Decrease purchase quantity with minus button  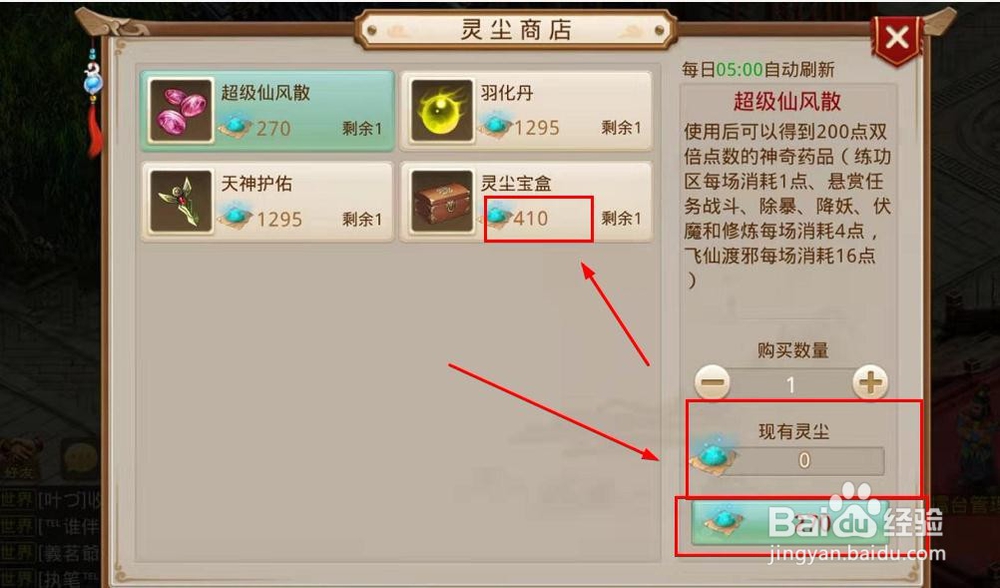click(712, 383)
